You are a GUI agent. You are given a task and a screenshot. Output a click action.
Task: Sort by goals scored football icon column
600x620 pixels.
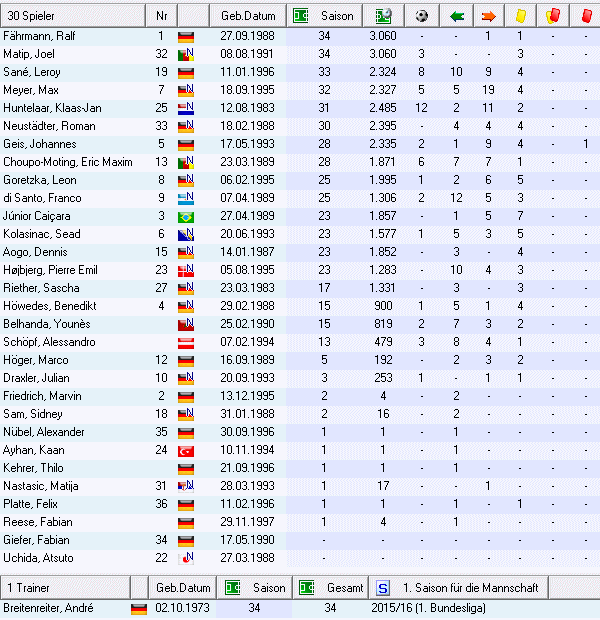pos(422,16)
